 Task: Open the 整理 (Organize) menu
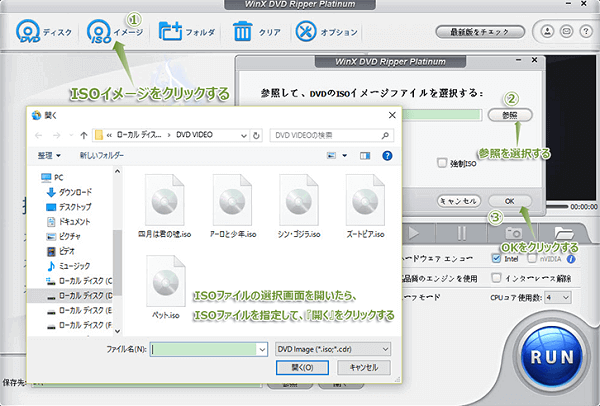pyautogui.click(x=49, y=155)
